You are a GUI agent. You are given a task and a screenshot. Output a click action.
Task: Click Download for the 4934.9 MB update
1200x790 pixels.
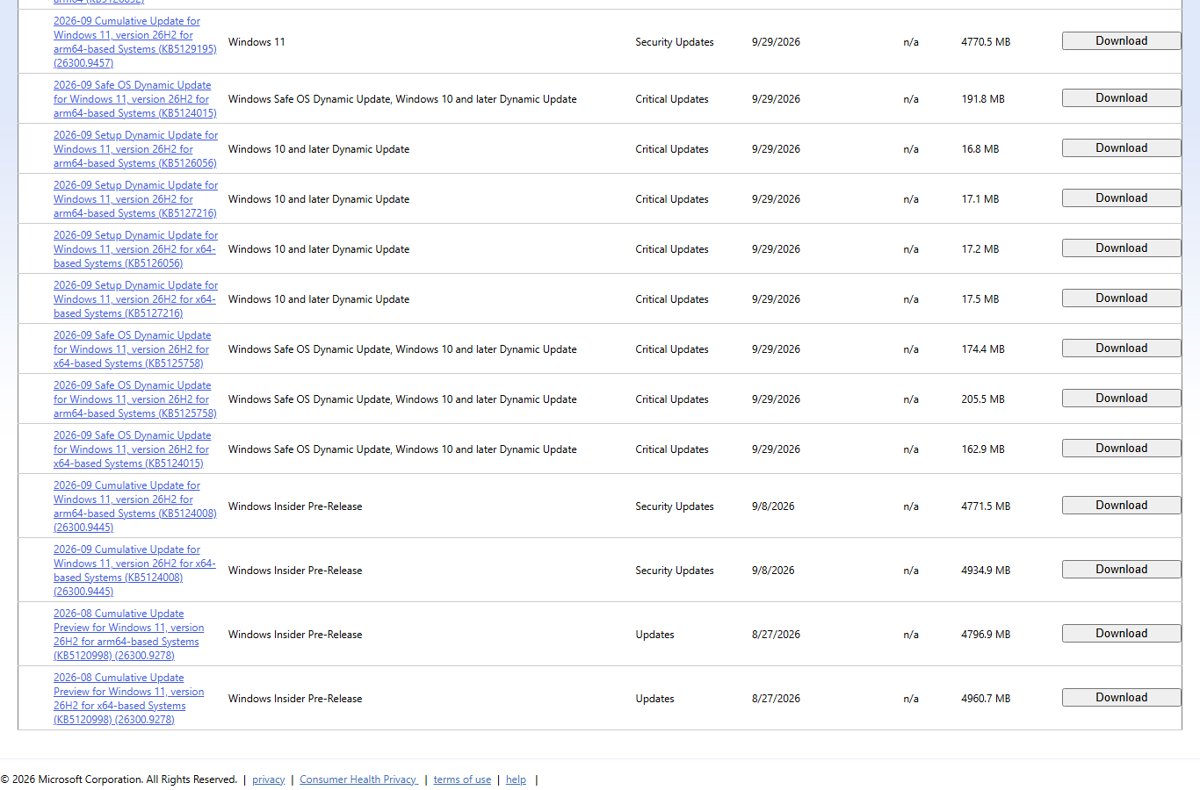coord(1121,569)
